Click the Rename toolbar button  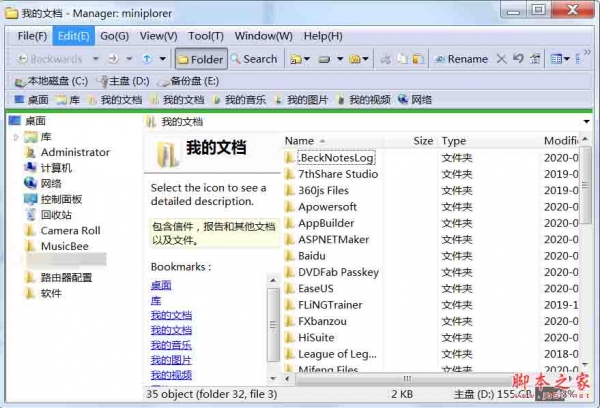point(461,59)
